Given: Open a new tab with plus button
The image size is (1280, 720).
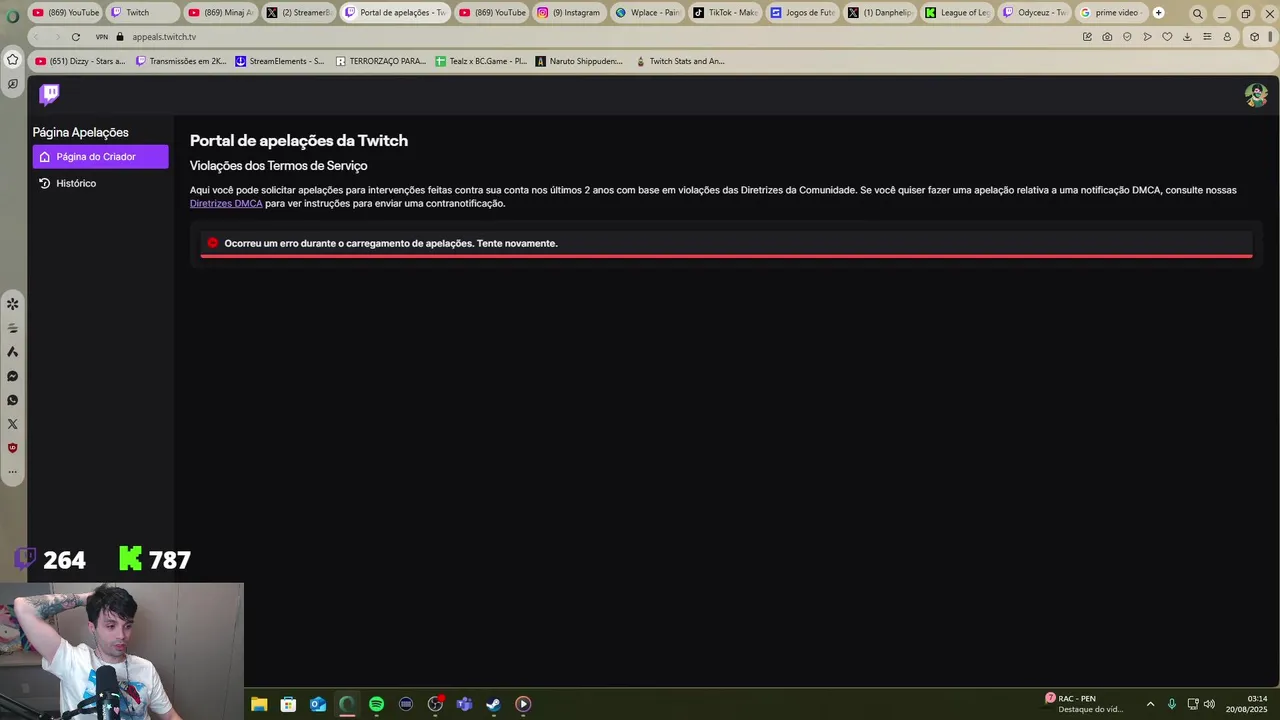Looking at the screenshot, I should click(x=1158, y=13).
